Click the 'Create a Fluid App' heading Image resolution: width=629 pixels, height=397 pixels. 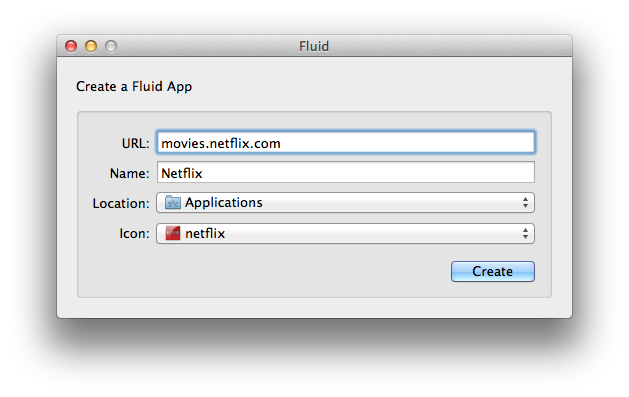pos(134,87)
